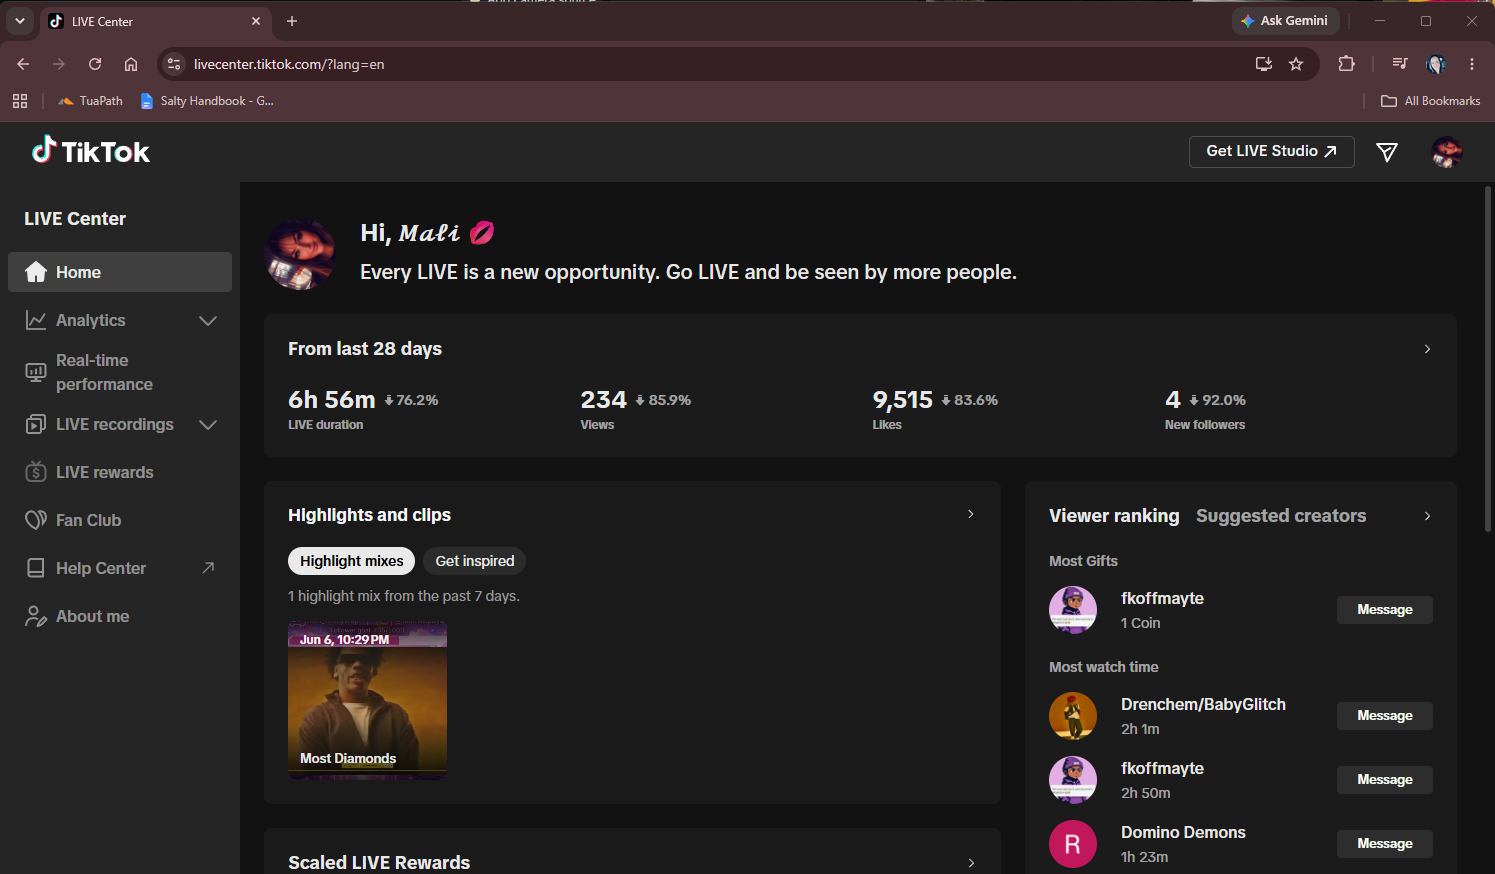1495x874 pixels.
Task: Open the tab search dropdown arrow
Action: coord(19,21)
